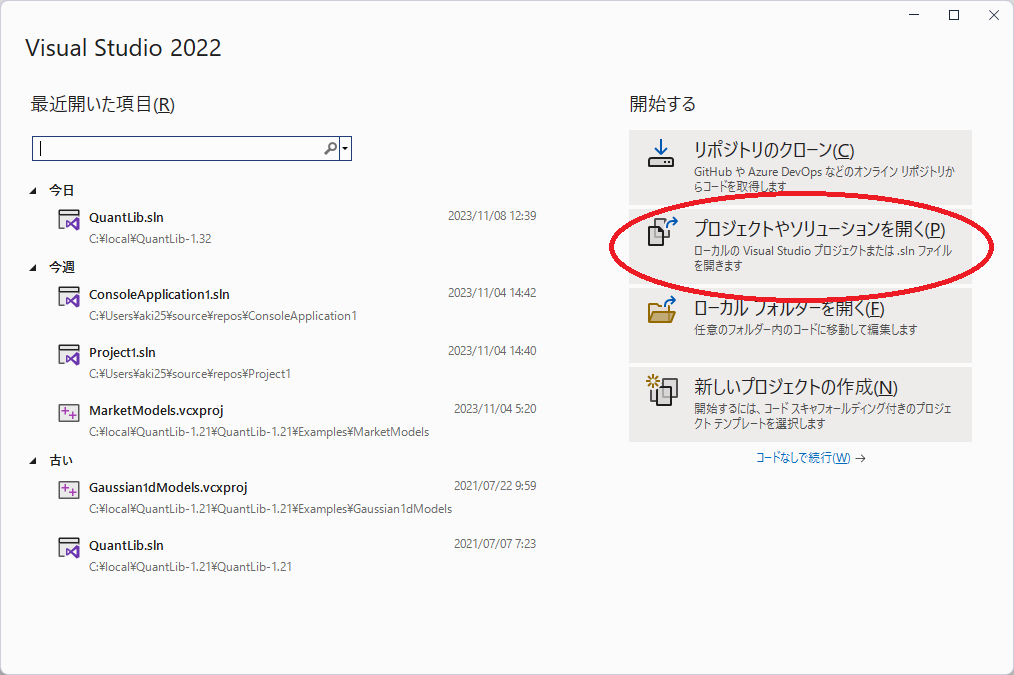Viewport: 1014px width, 675px height.
Task: Click the path C:¥Users¥aki25¥source¥repos¥ConsoleApplication1
Action: coord(222,316)
